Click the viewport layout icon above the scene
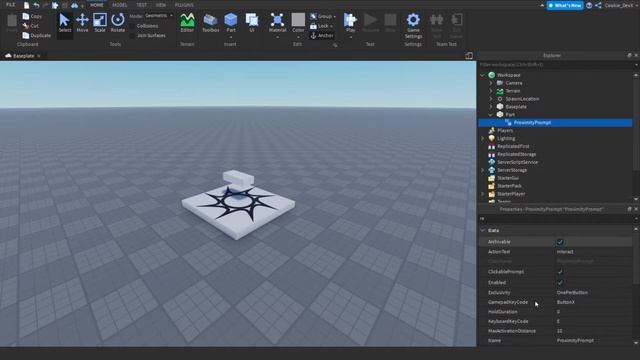The image size is (640, 360). [x=469, y=56]
